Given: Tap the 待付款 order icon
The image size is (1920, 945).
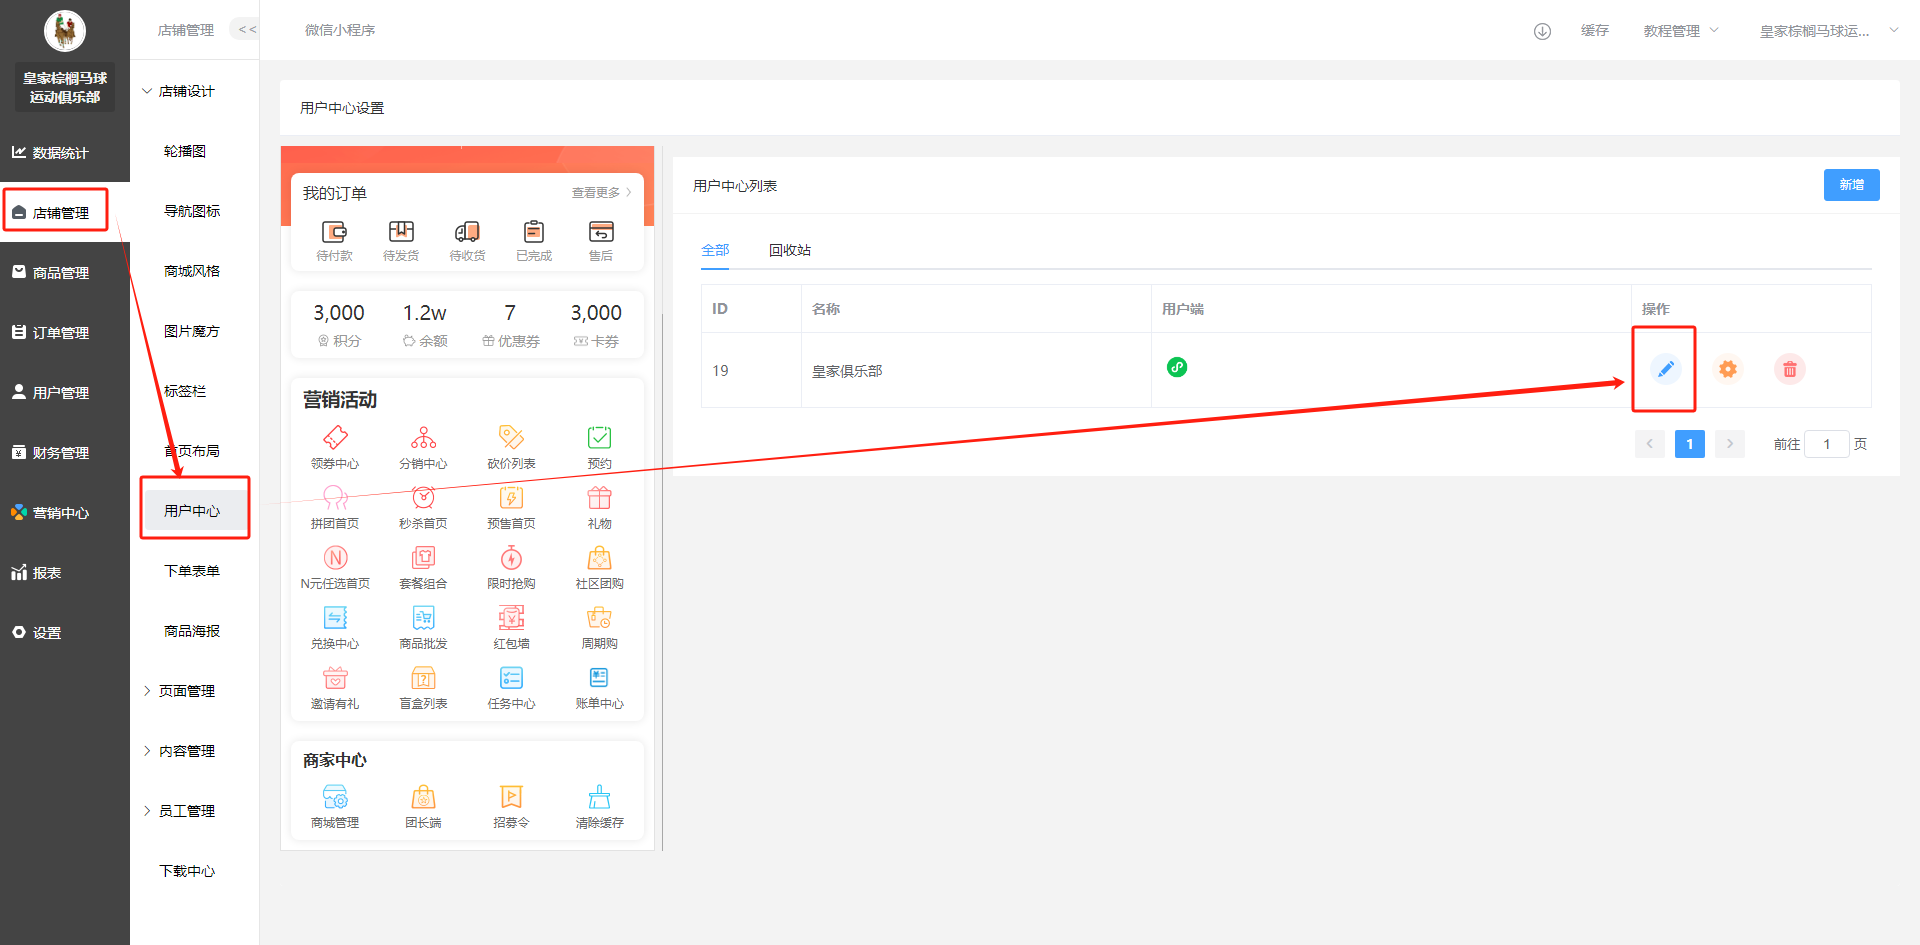Looking at the screenshot, I should (x=334, y=232).
